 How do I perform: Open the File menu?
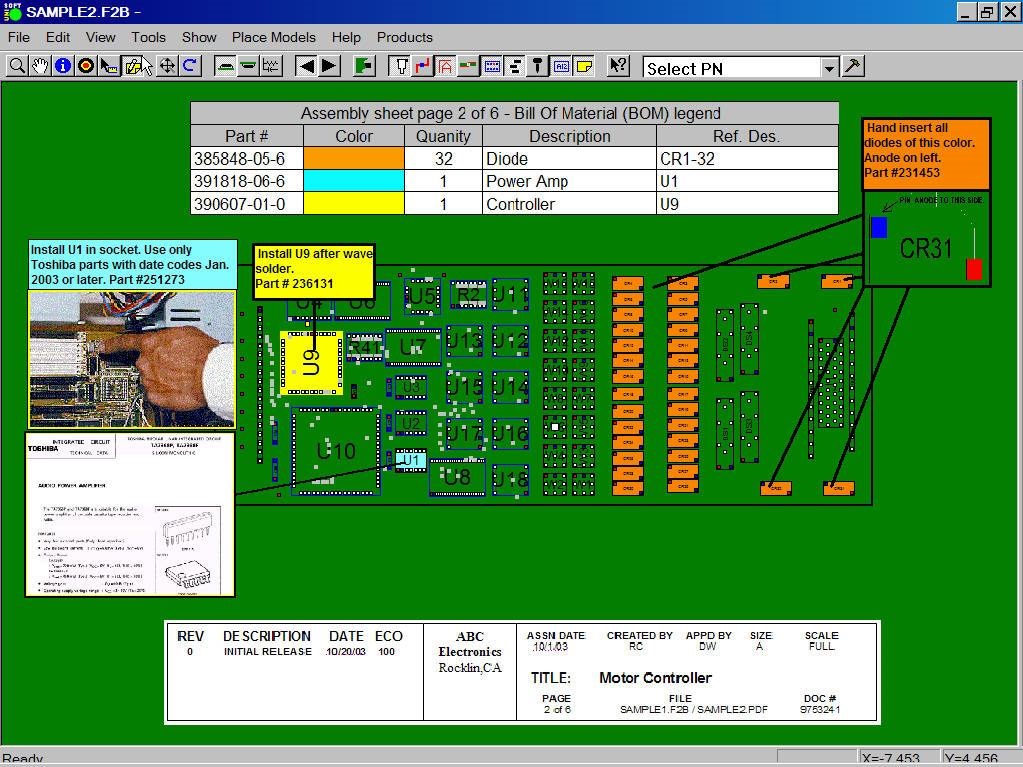click(19, 37)
